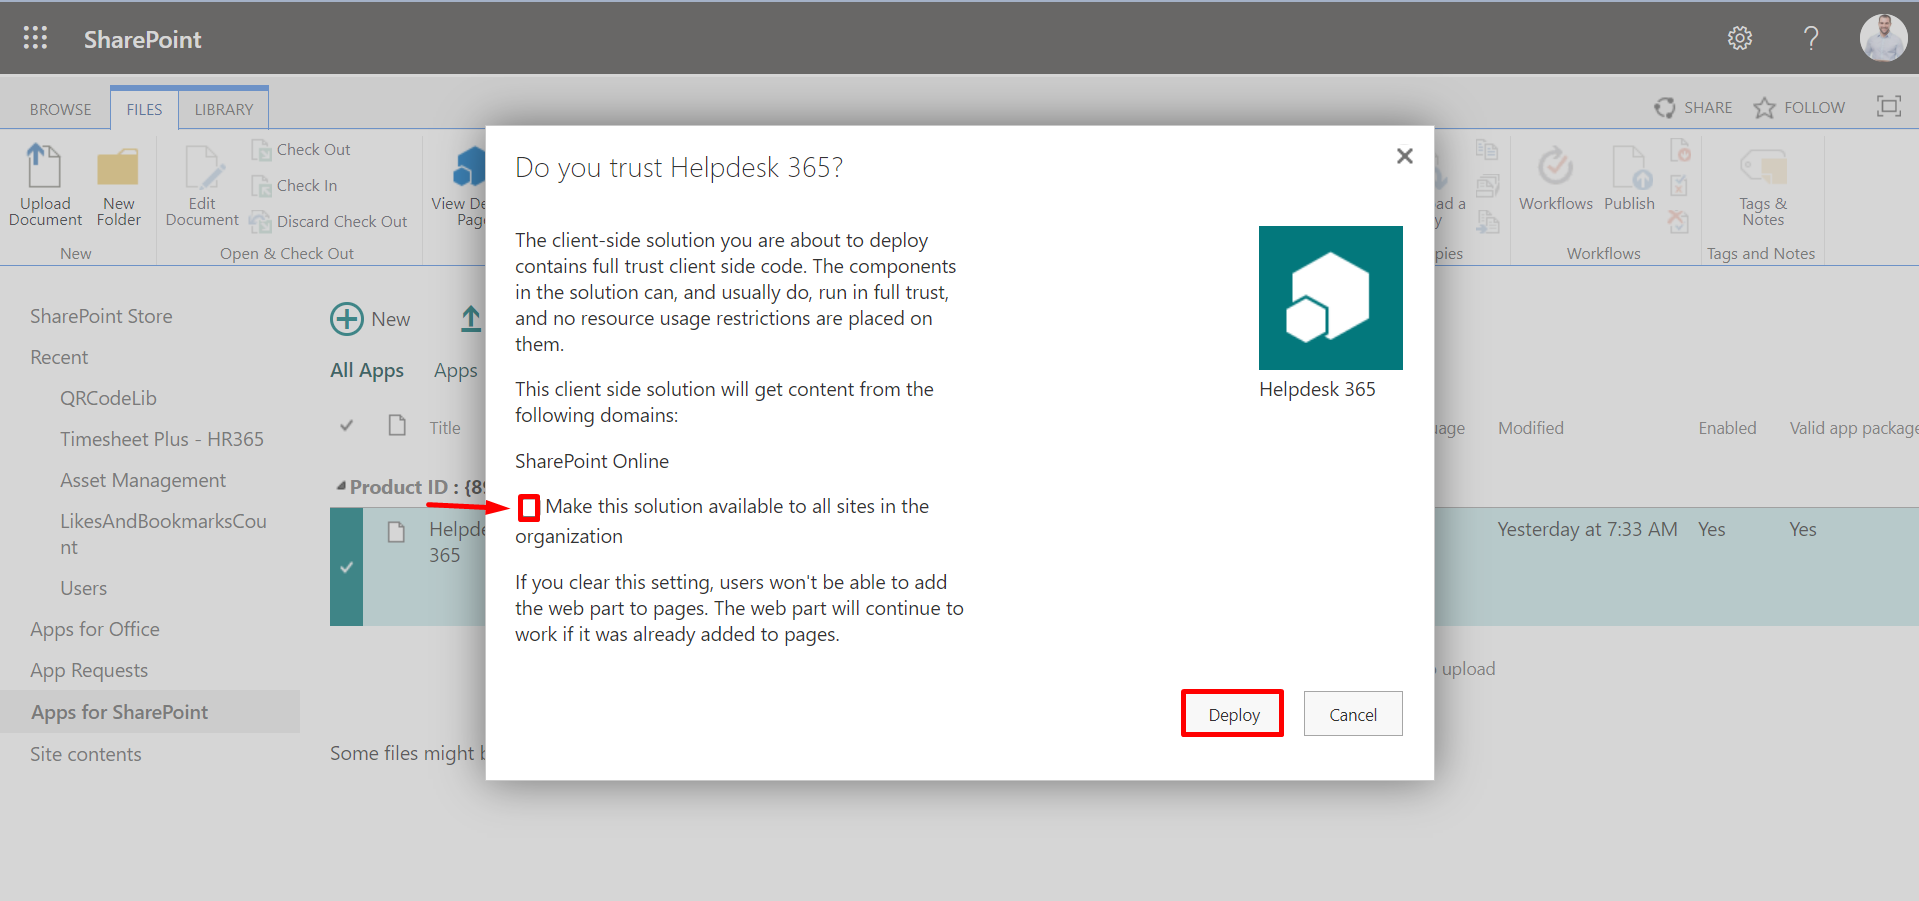The height and width of the screenshot is (901, 1919).
Task: Open Apps for Office in left navigation
Action: point(95,629)
